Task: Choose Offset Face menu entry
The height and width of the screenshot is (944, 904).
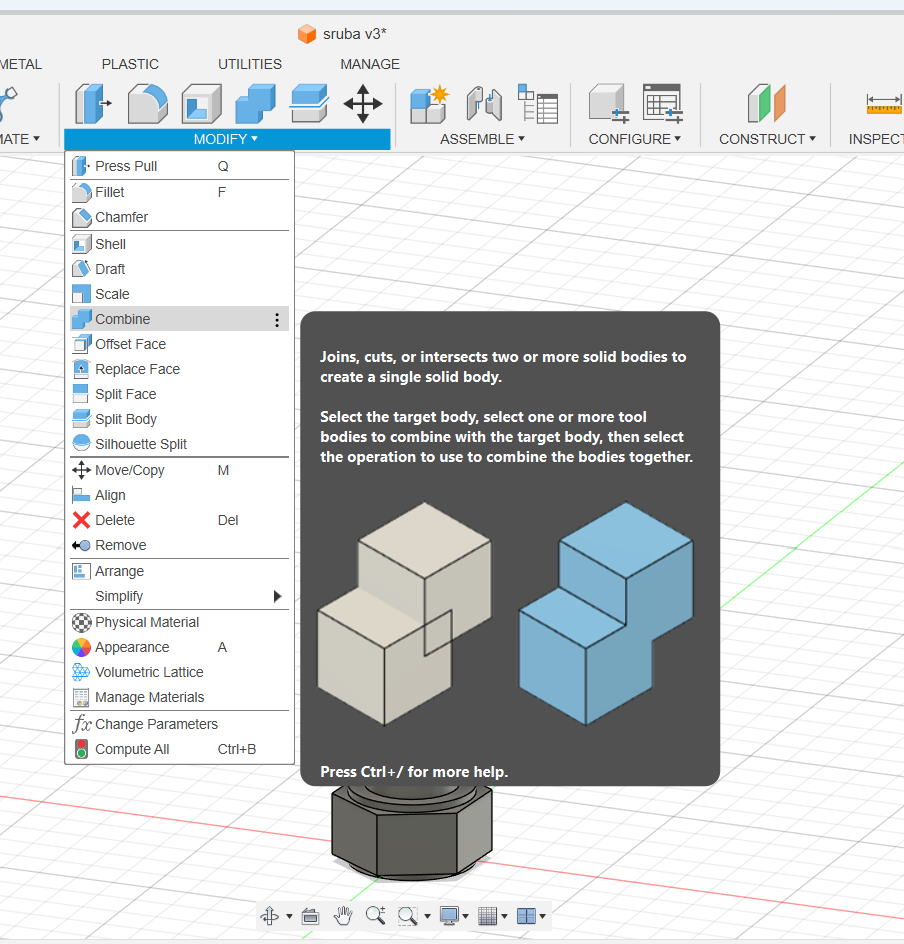Action: (x=179, y=344)
